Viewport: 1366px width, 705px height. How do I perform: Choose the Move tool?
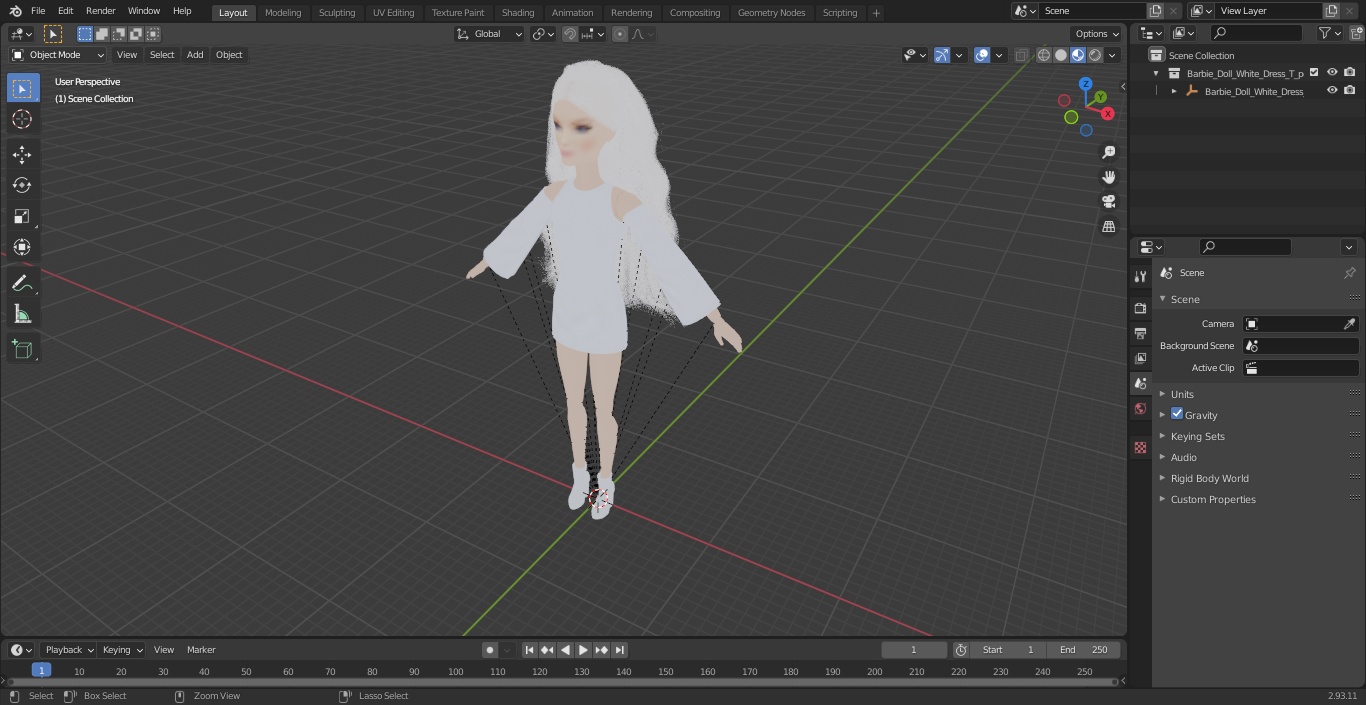tap(22, 154)
